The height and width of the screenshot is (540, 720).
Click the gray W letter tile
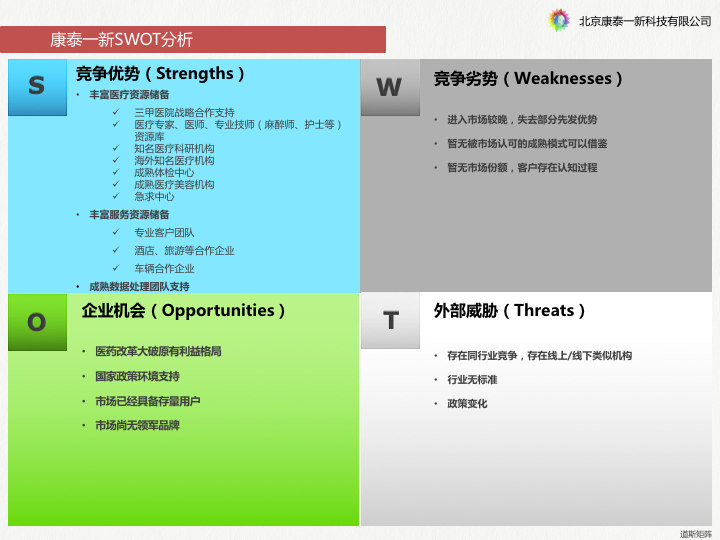[x=390, y=87]
